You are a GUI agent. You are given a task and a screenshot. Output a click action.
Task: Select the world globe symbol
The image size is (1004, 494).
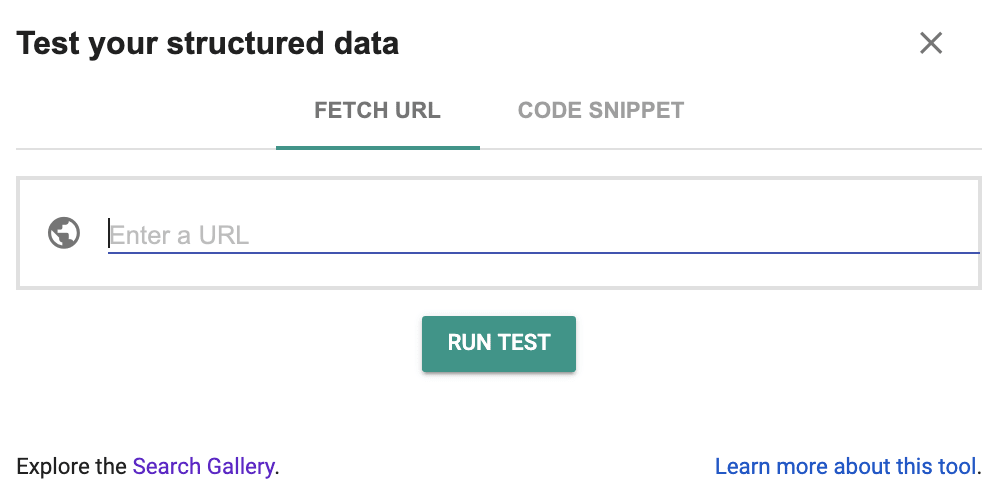click(x=64, y=233)
